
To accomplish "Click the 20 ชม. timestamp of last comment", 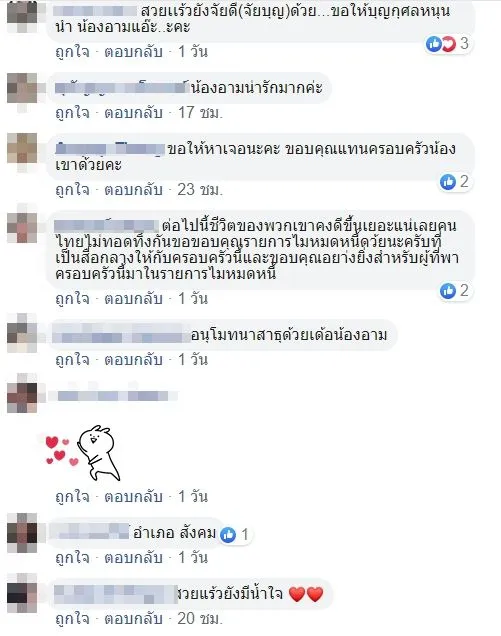I will 200,619.
